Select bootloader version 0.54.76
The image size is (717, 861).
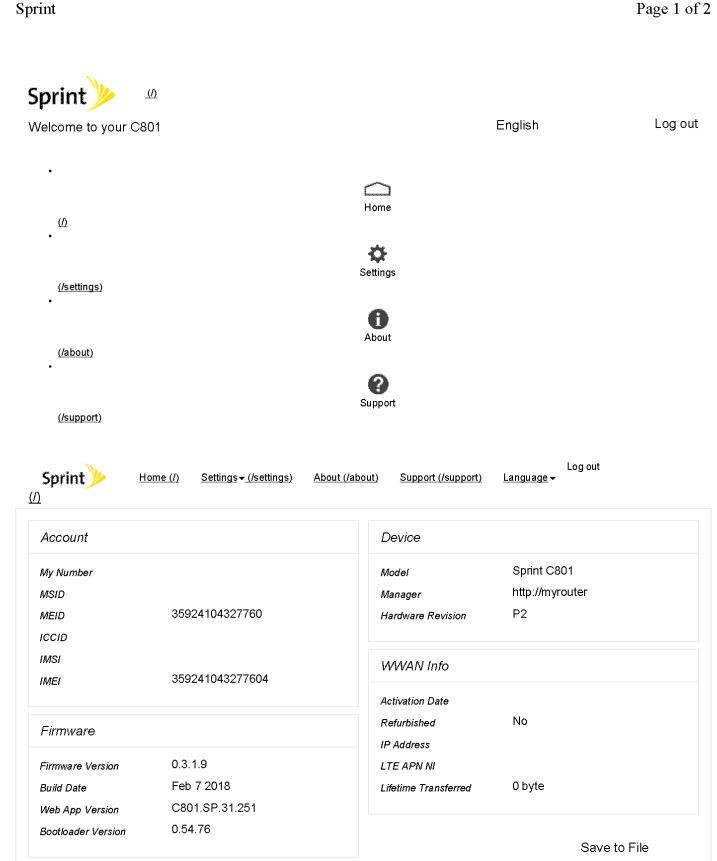[191, 829]
